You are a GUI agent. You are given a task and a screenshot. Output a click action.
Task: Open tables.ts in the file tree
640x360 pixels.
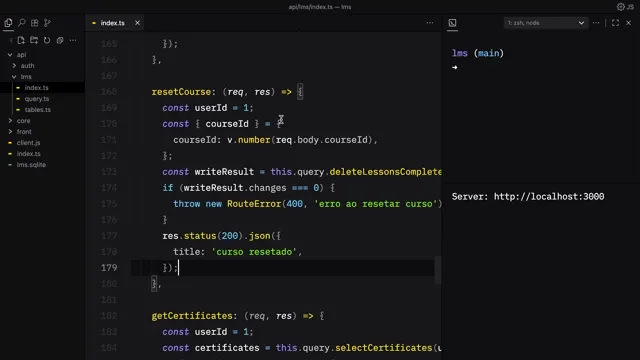(x=38, y=109)
